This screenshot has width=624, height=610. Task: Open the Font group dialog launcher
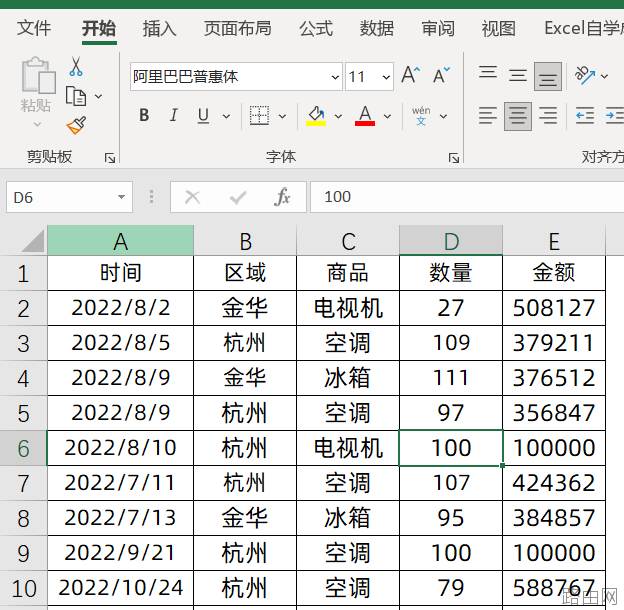coord(454,158)
